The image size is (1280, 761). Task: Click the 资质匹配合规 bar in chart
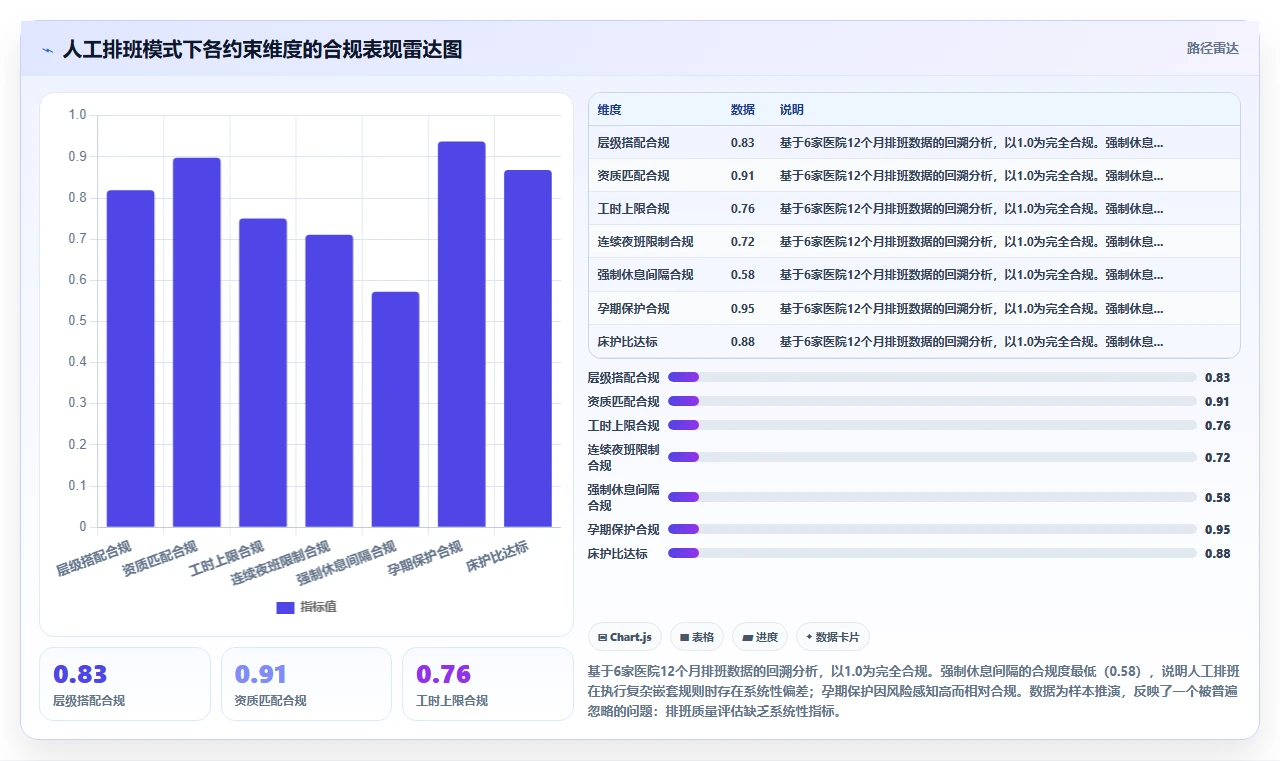click(197, 342)
